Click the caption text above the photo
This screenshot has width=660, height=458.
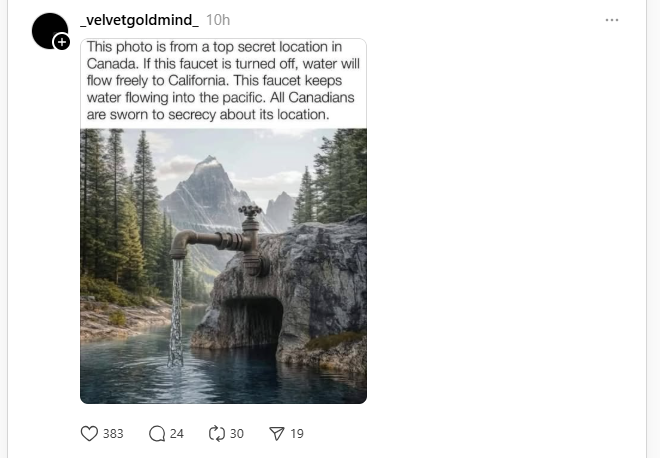[x=222, y=81]
